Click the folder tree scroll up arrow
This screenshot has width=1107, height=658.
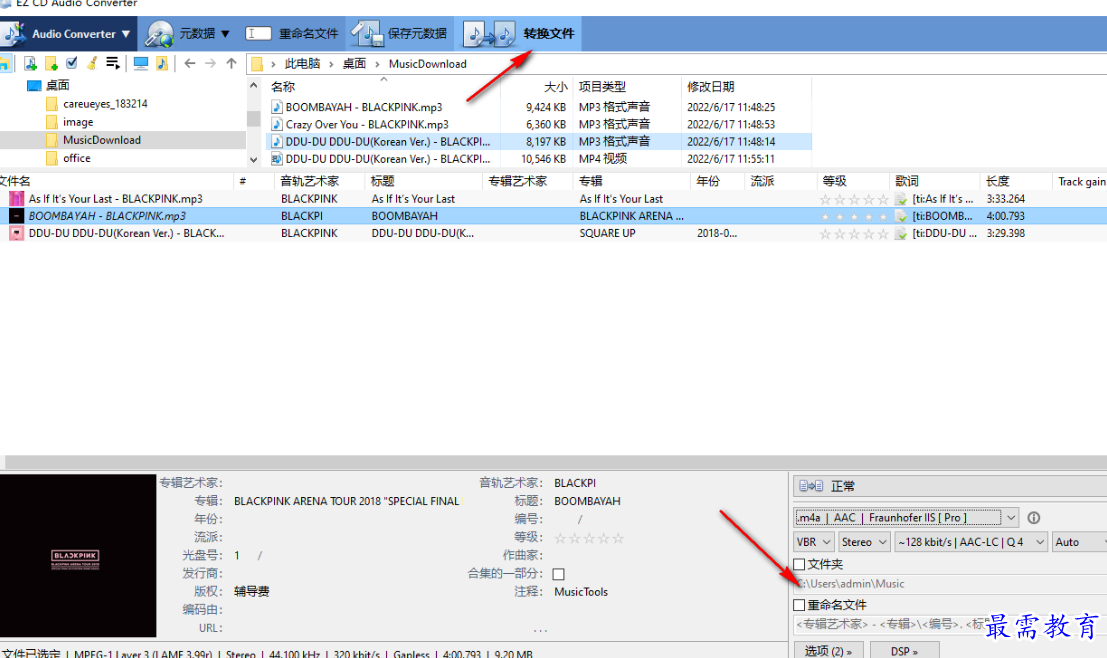(x=253, y=85)
